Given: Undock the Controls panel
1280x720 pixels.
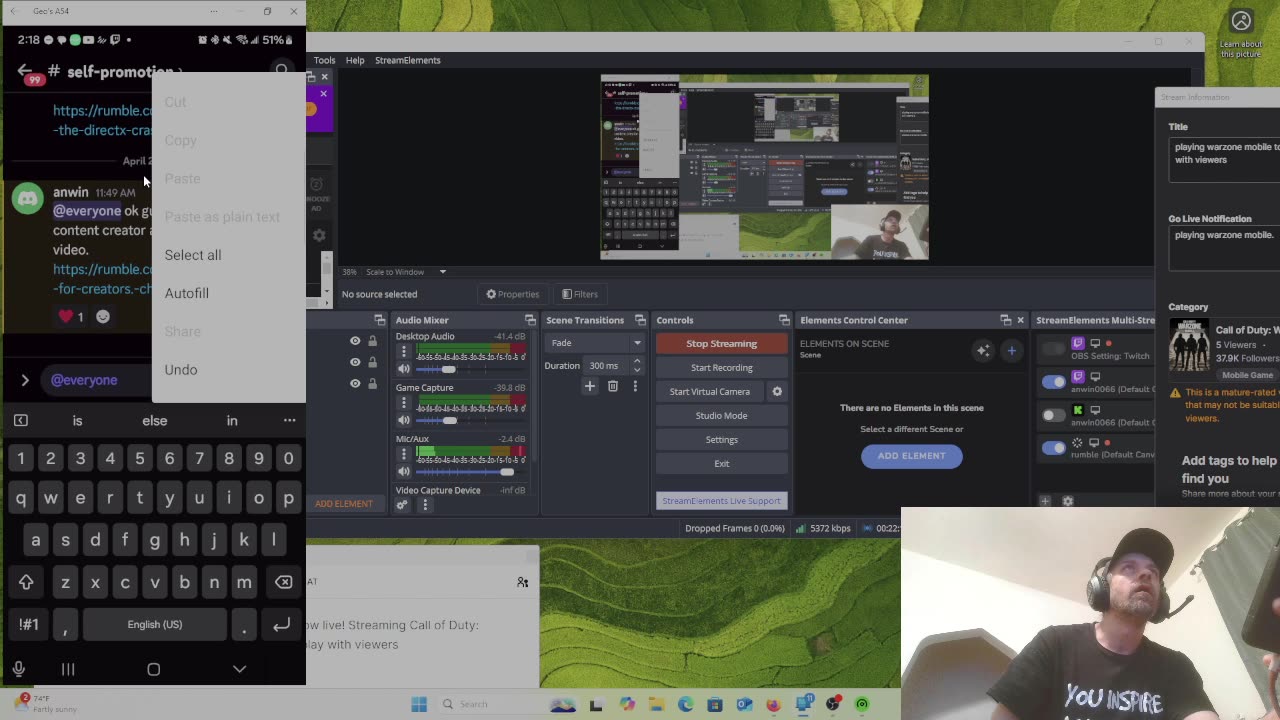Looking at the screenshot, I should pos(784,320).
